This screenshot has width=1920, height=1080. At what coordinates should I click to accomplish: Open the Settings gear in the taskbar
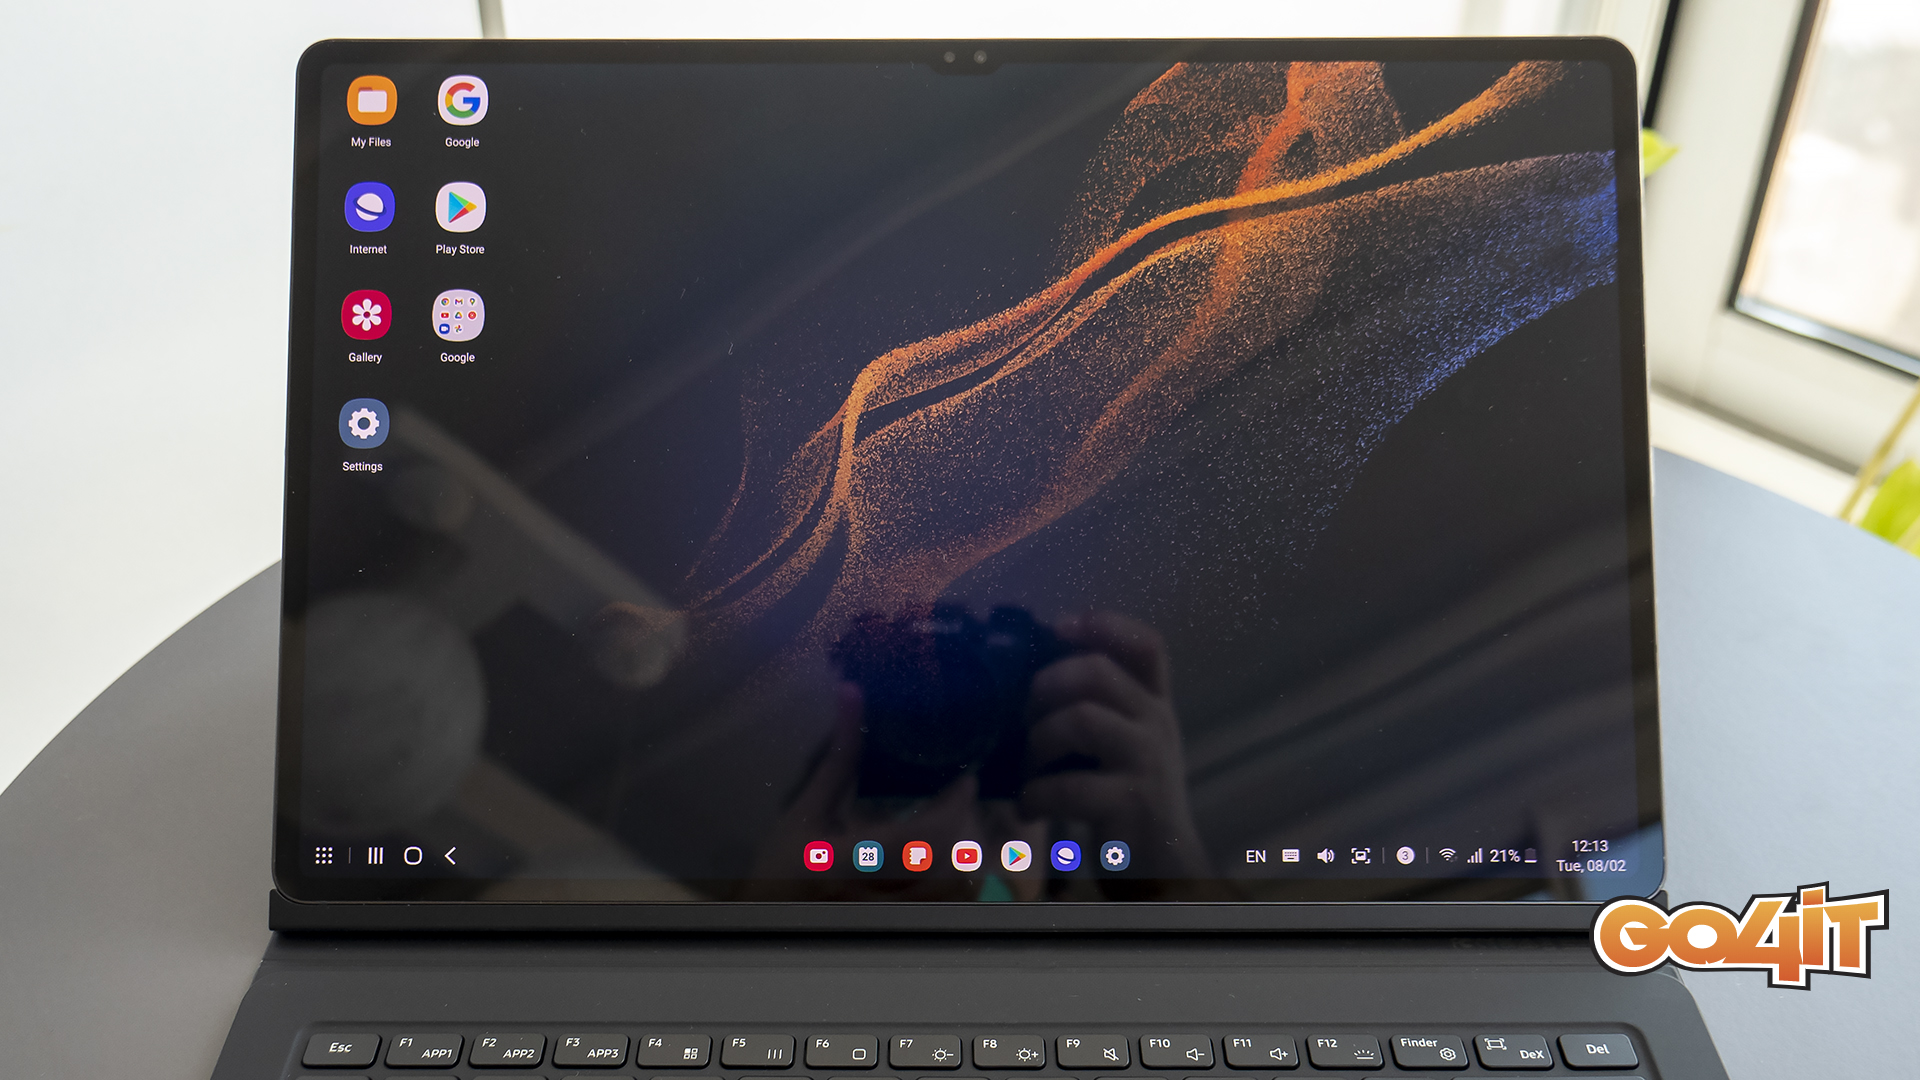coord(1115,856)
